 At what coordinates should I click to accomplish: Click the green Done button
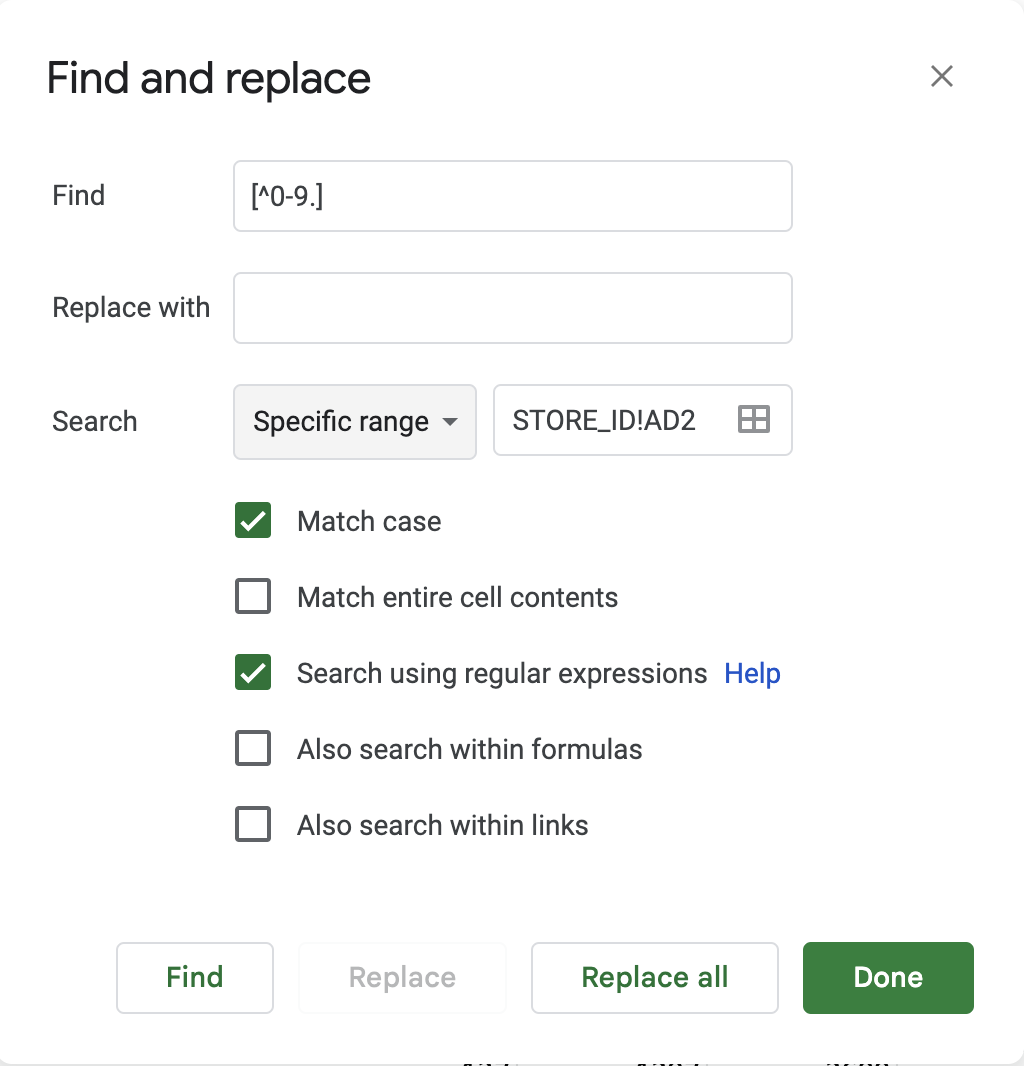coord(888,978)
